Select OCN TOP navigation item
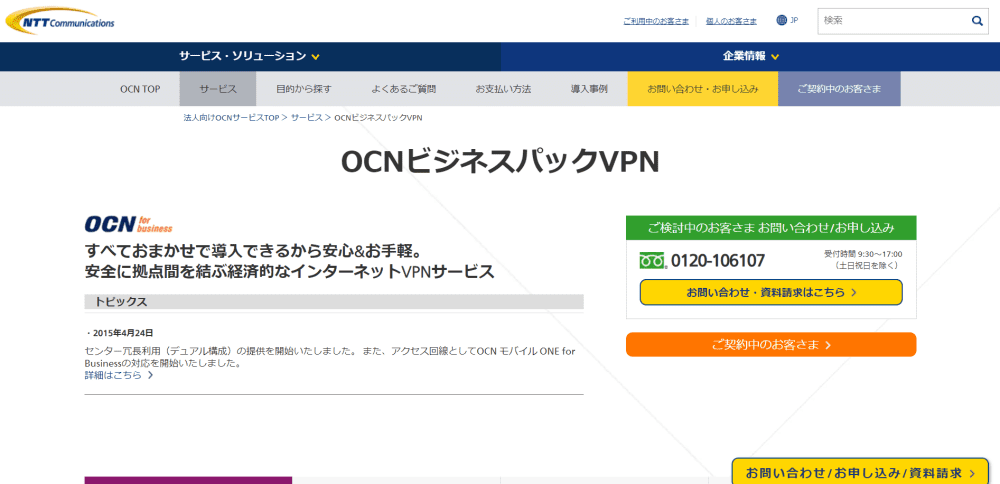 coord(140,89)
